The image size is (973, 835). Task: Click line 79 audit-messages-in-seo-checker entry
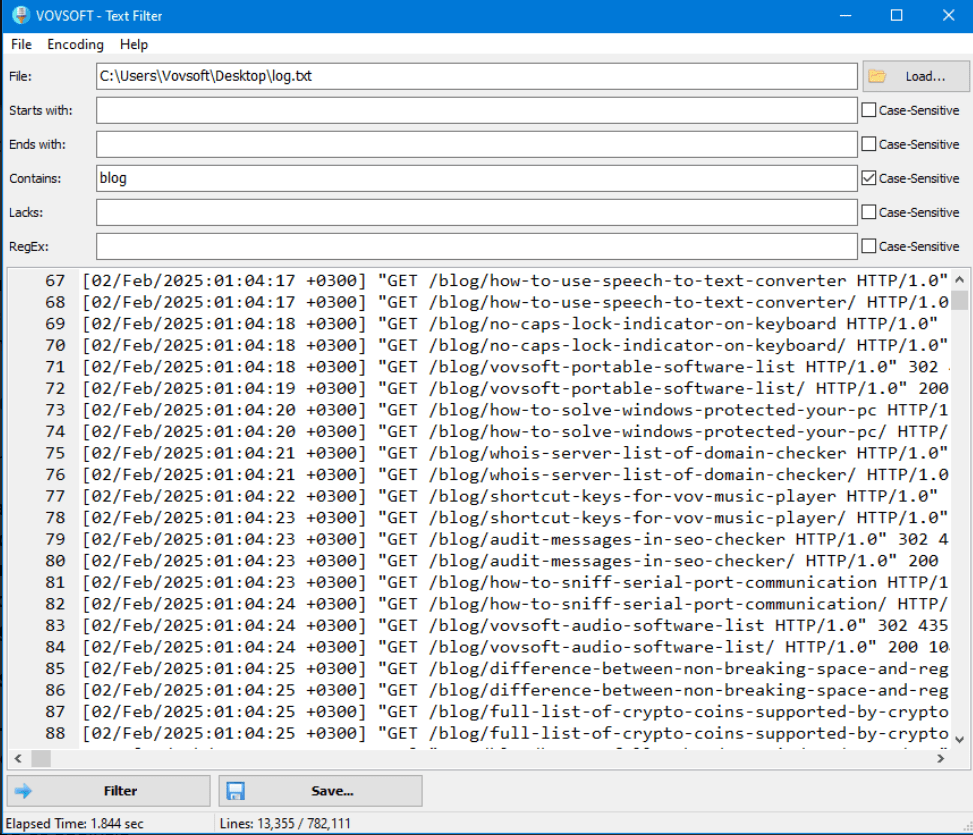(515, 539)
